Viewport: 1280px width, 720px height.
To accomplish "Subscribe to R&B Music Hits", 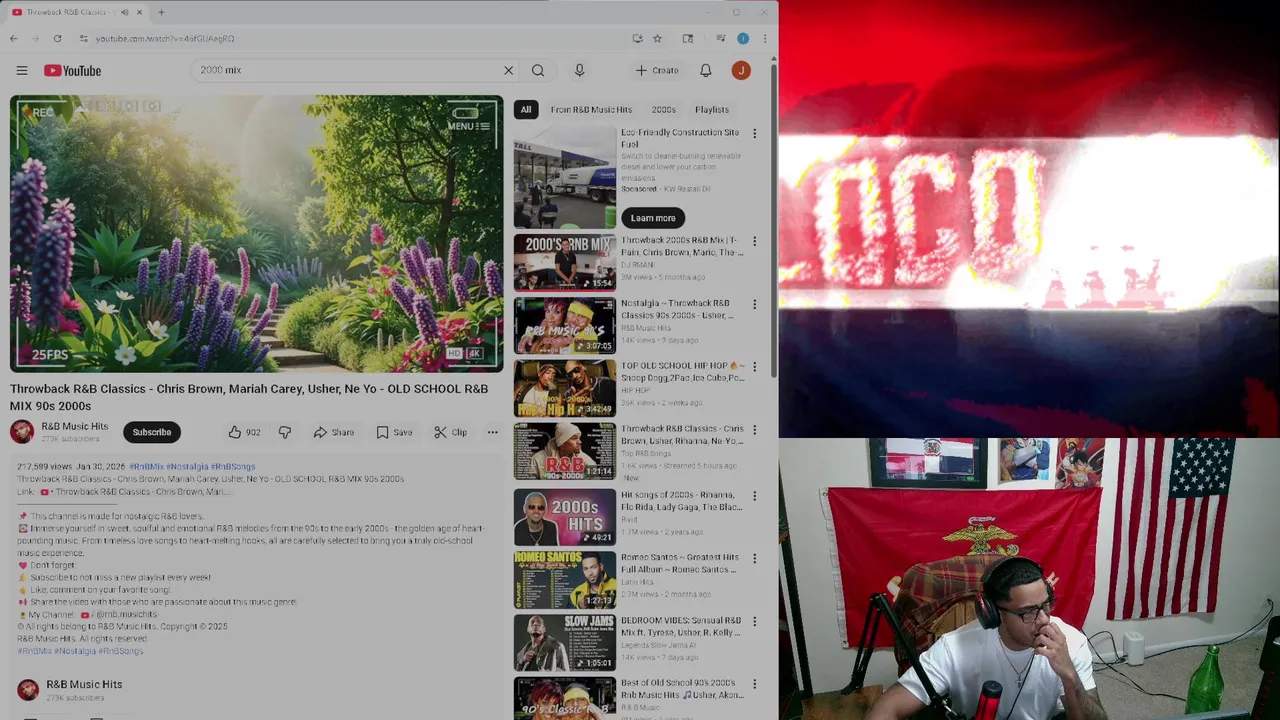I will tap(152, 432).
